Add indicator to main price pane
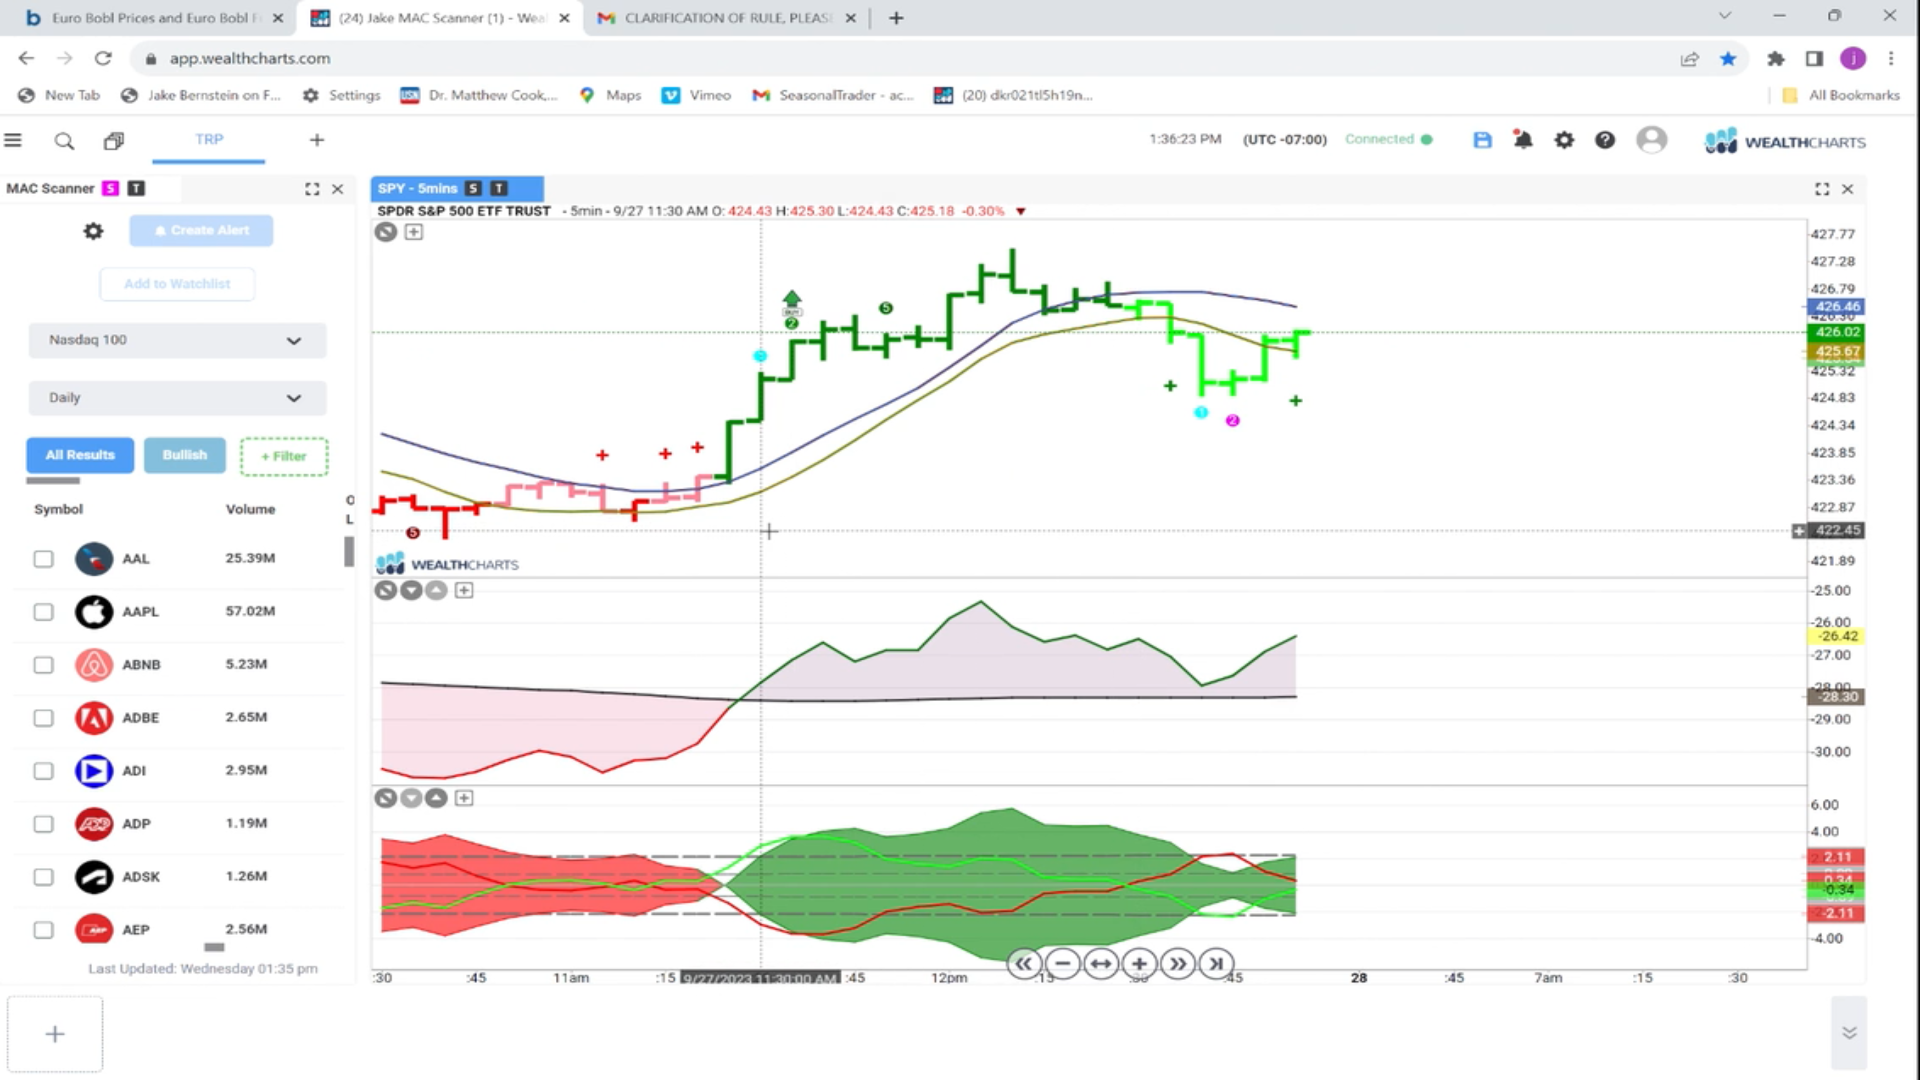Screen dimensions: 1920x1080 (413, 232)
